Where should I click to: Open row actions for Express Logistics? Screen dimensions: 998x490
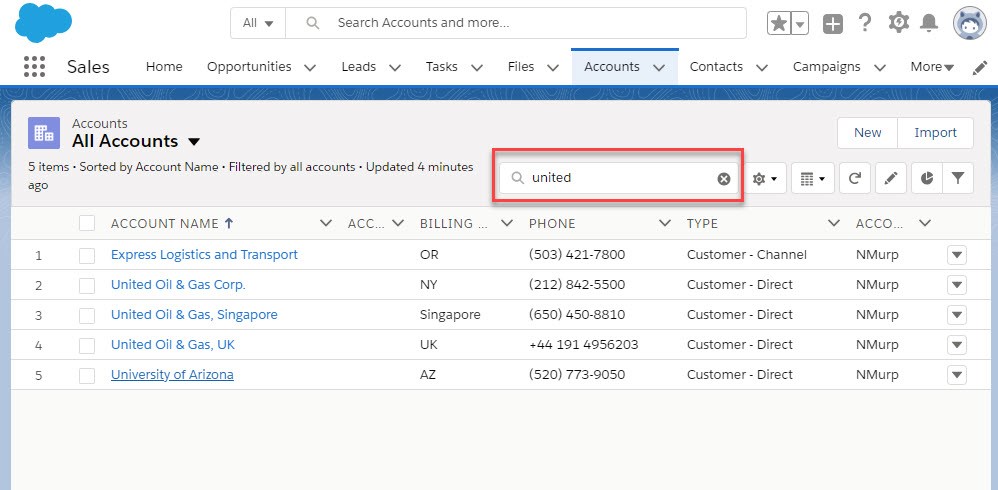point(957,256)
